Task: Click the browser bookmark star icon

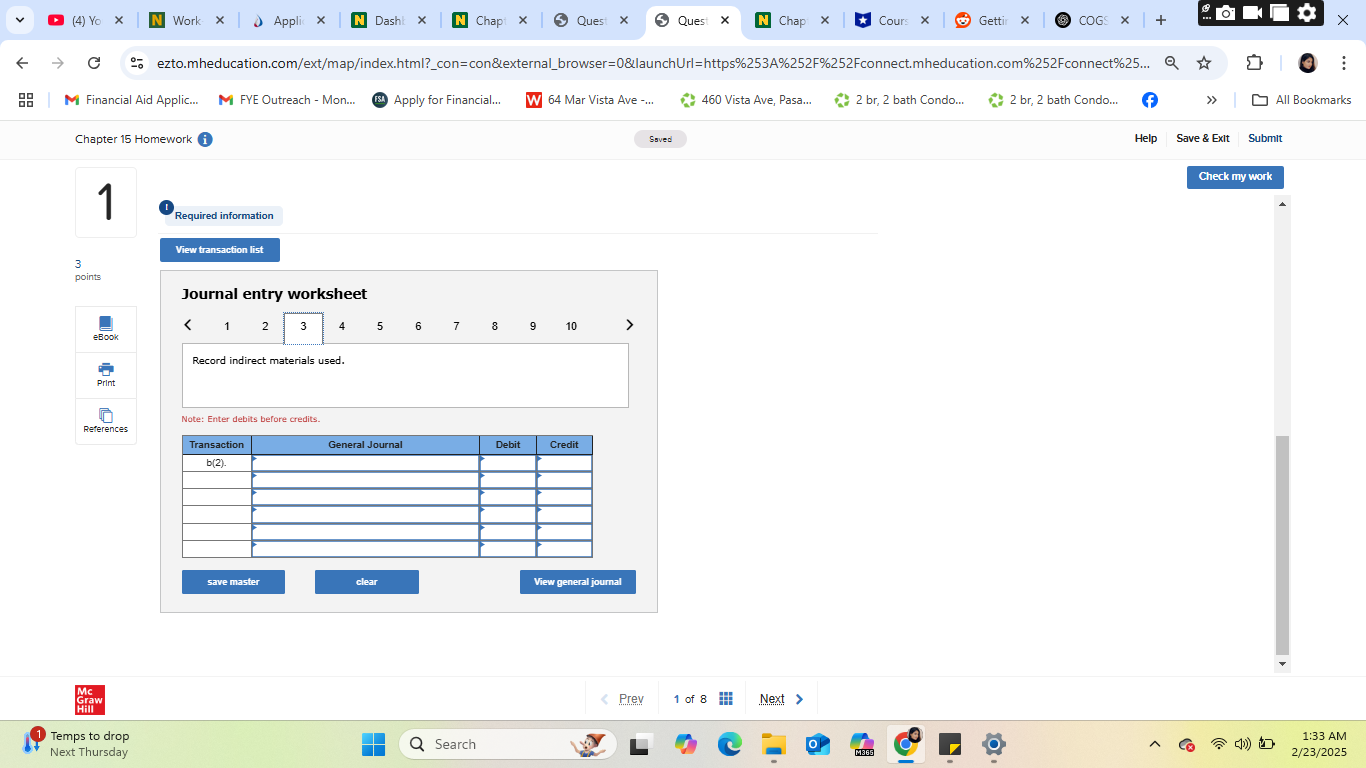Action: pos(1204,63)
